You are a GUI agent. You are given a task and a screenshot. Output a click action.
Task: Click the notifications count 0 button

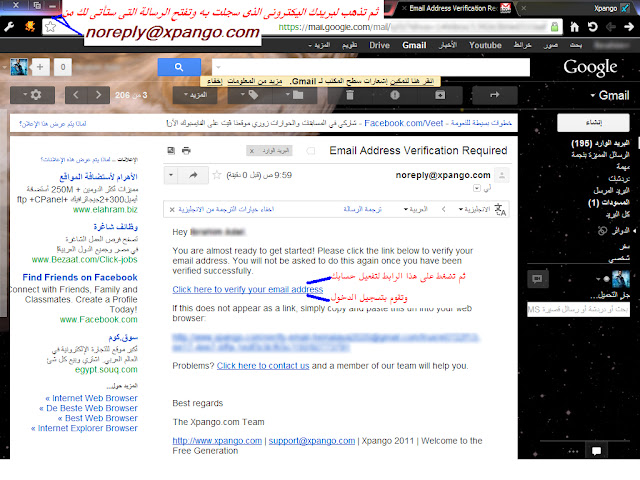pos(62,67)
